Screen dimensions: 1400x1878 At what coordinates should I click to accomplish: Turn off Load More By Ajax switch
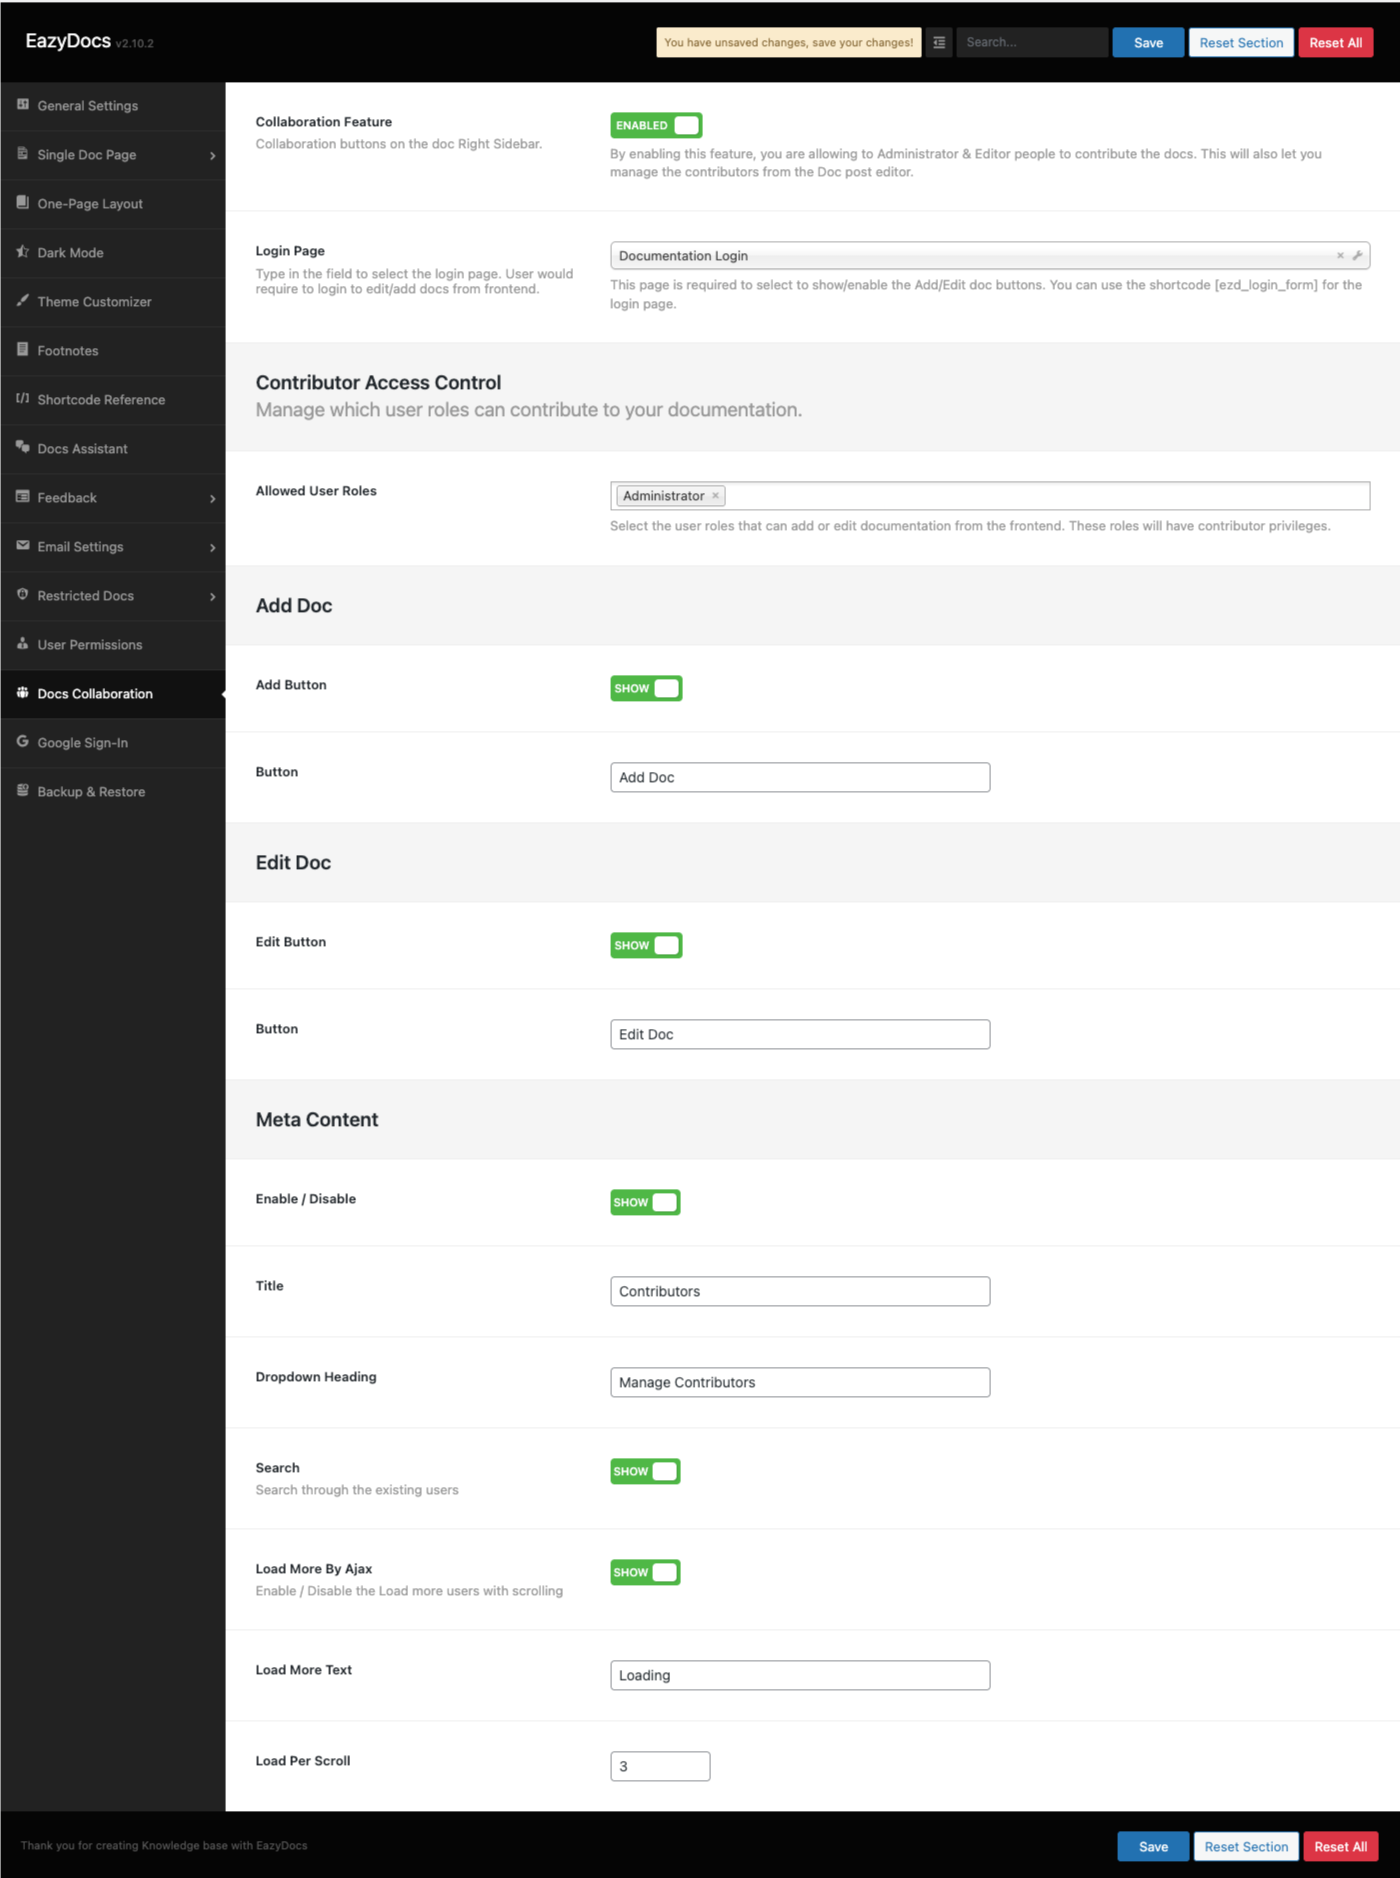coord(645,1572)
